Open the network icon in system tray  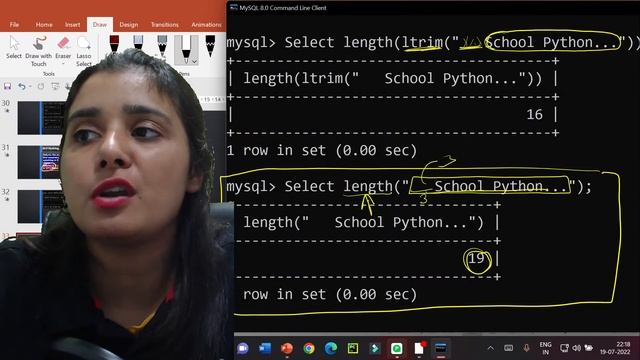[564, 348]
